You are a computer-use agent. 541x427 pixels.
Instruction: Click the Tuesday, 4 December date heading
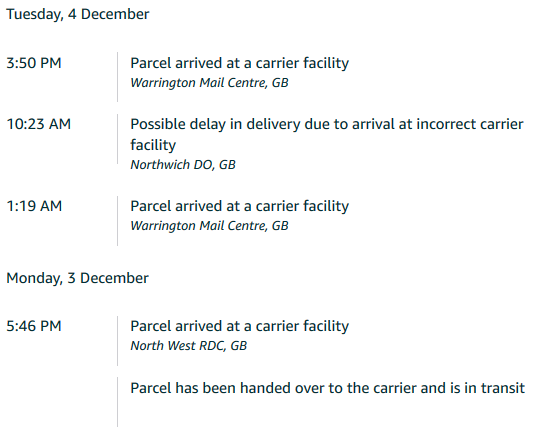[x=78, y=14]
